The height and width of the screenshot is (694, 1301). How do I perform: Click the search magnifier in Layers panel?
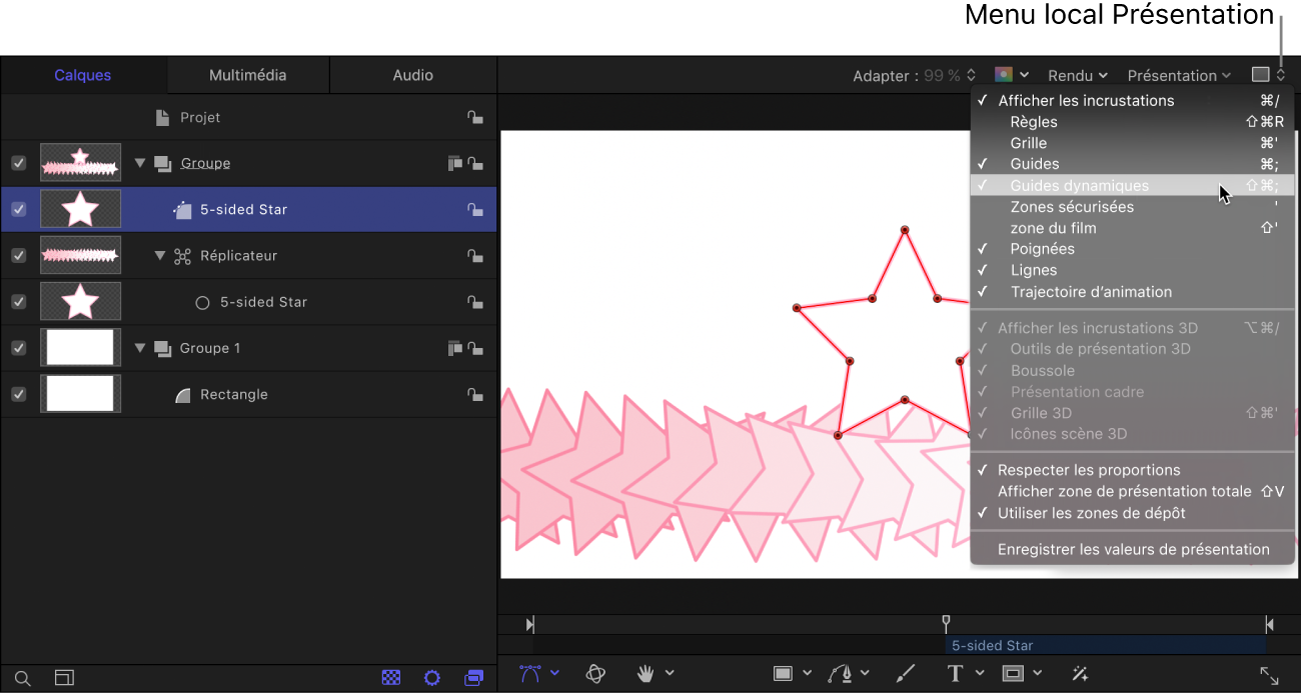22,678
